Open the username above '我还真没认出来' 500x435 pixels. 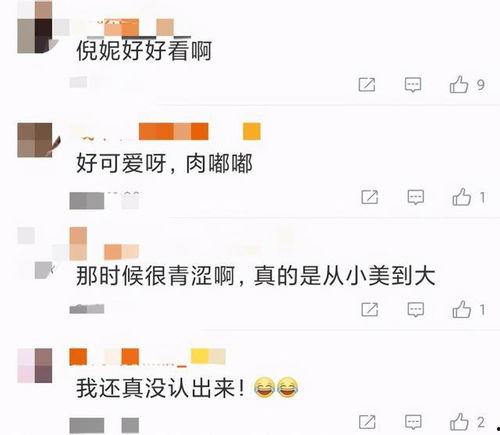[x=147, y=357]
